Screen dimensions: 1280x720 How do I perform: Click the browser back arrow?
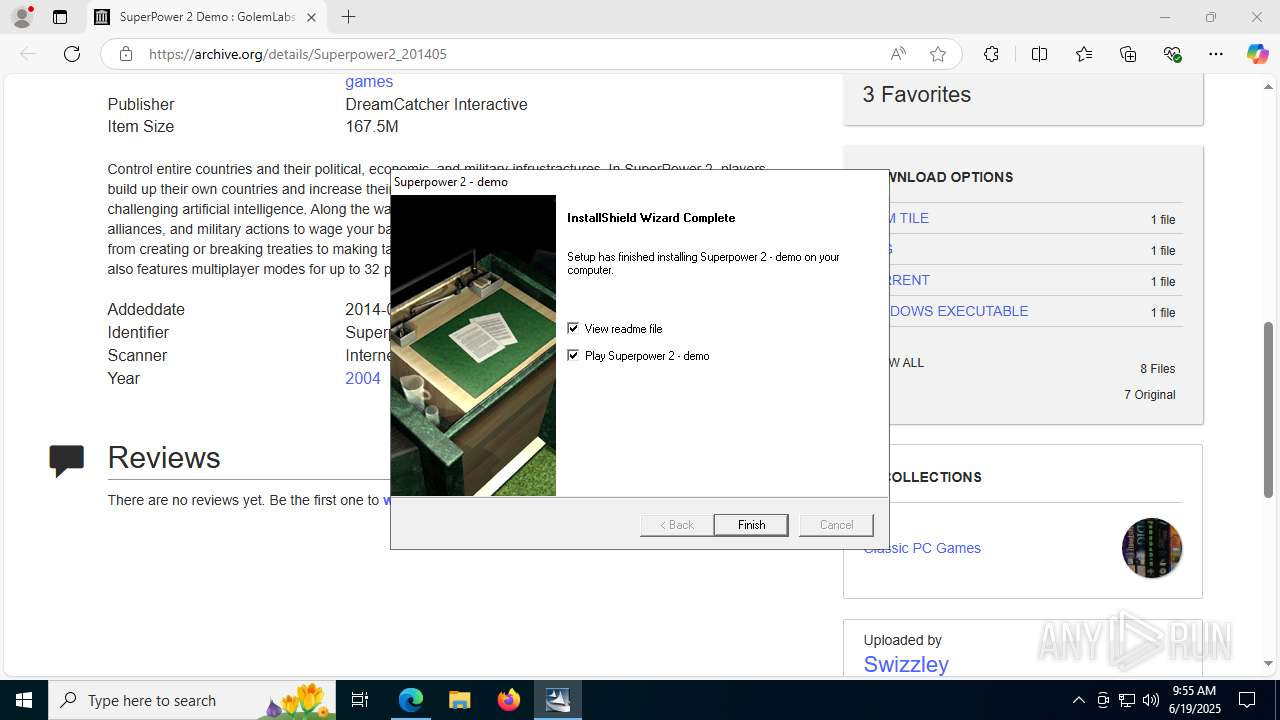(28, 54)
